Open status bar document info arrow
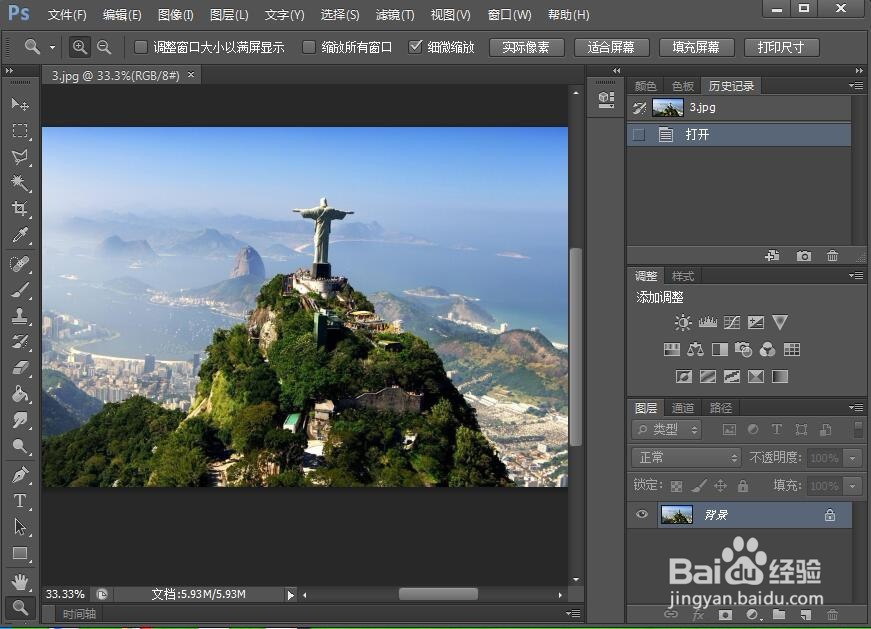This screenshot has height=629, width=871. [291, 595]
